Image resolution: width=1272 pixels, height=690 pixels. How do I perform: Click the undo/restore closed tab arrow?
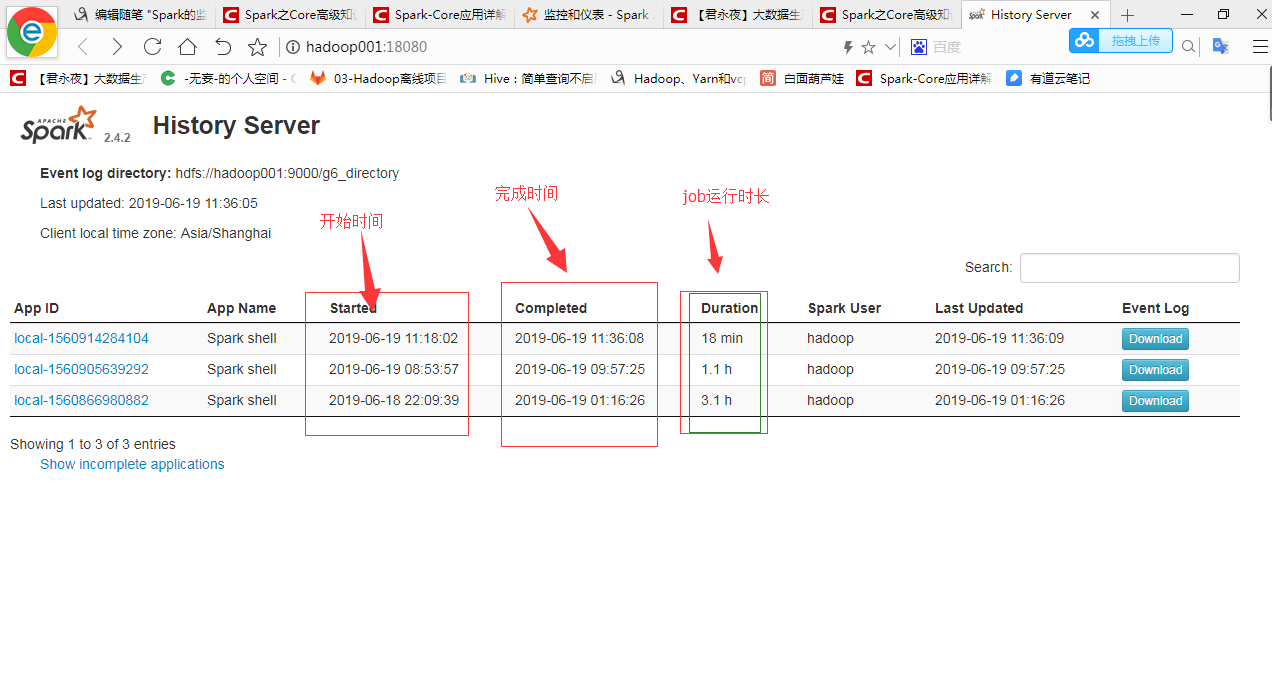pos(223,47)
